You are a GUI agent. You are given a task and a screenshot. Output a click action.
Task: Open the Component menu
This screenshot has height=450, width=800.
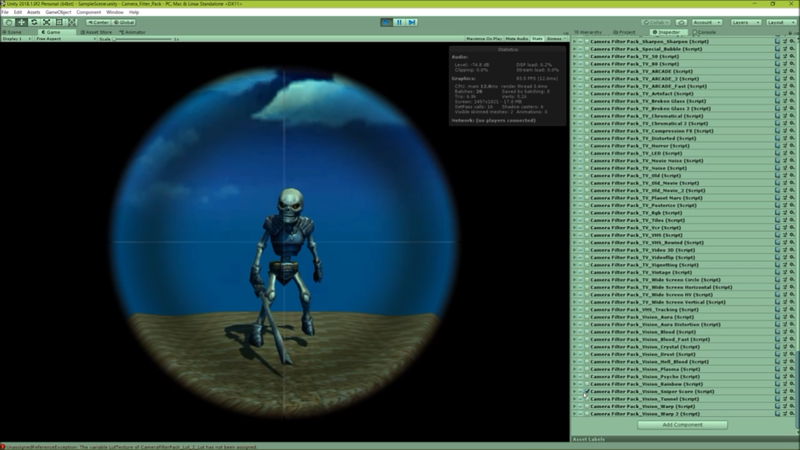coord(89,12)
